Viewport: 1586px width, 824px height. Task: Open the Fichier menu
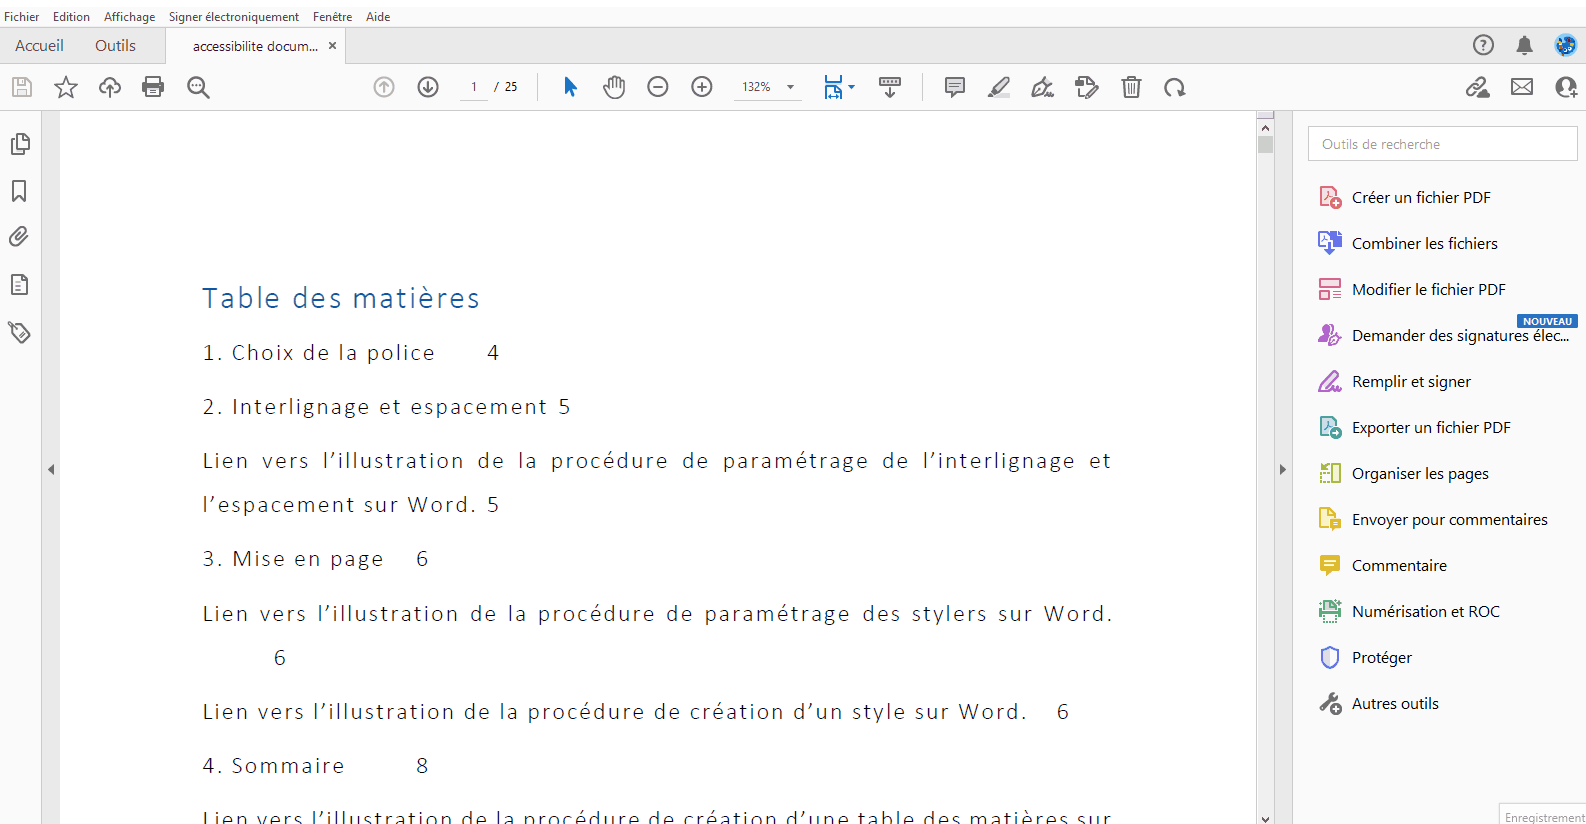[21, 17]
